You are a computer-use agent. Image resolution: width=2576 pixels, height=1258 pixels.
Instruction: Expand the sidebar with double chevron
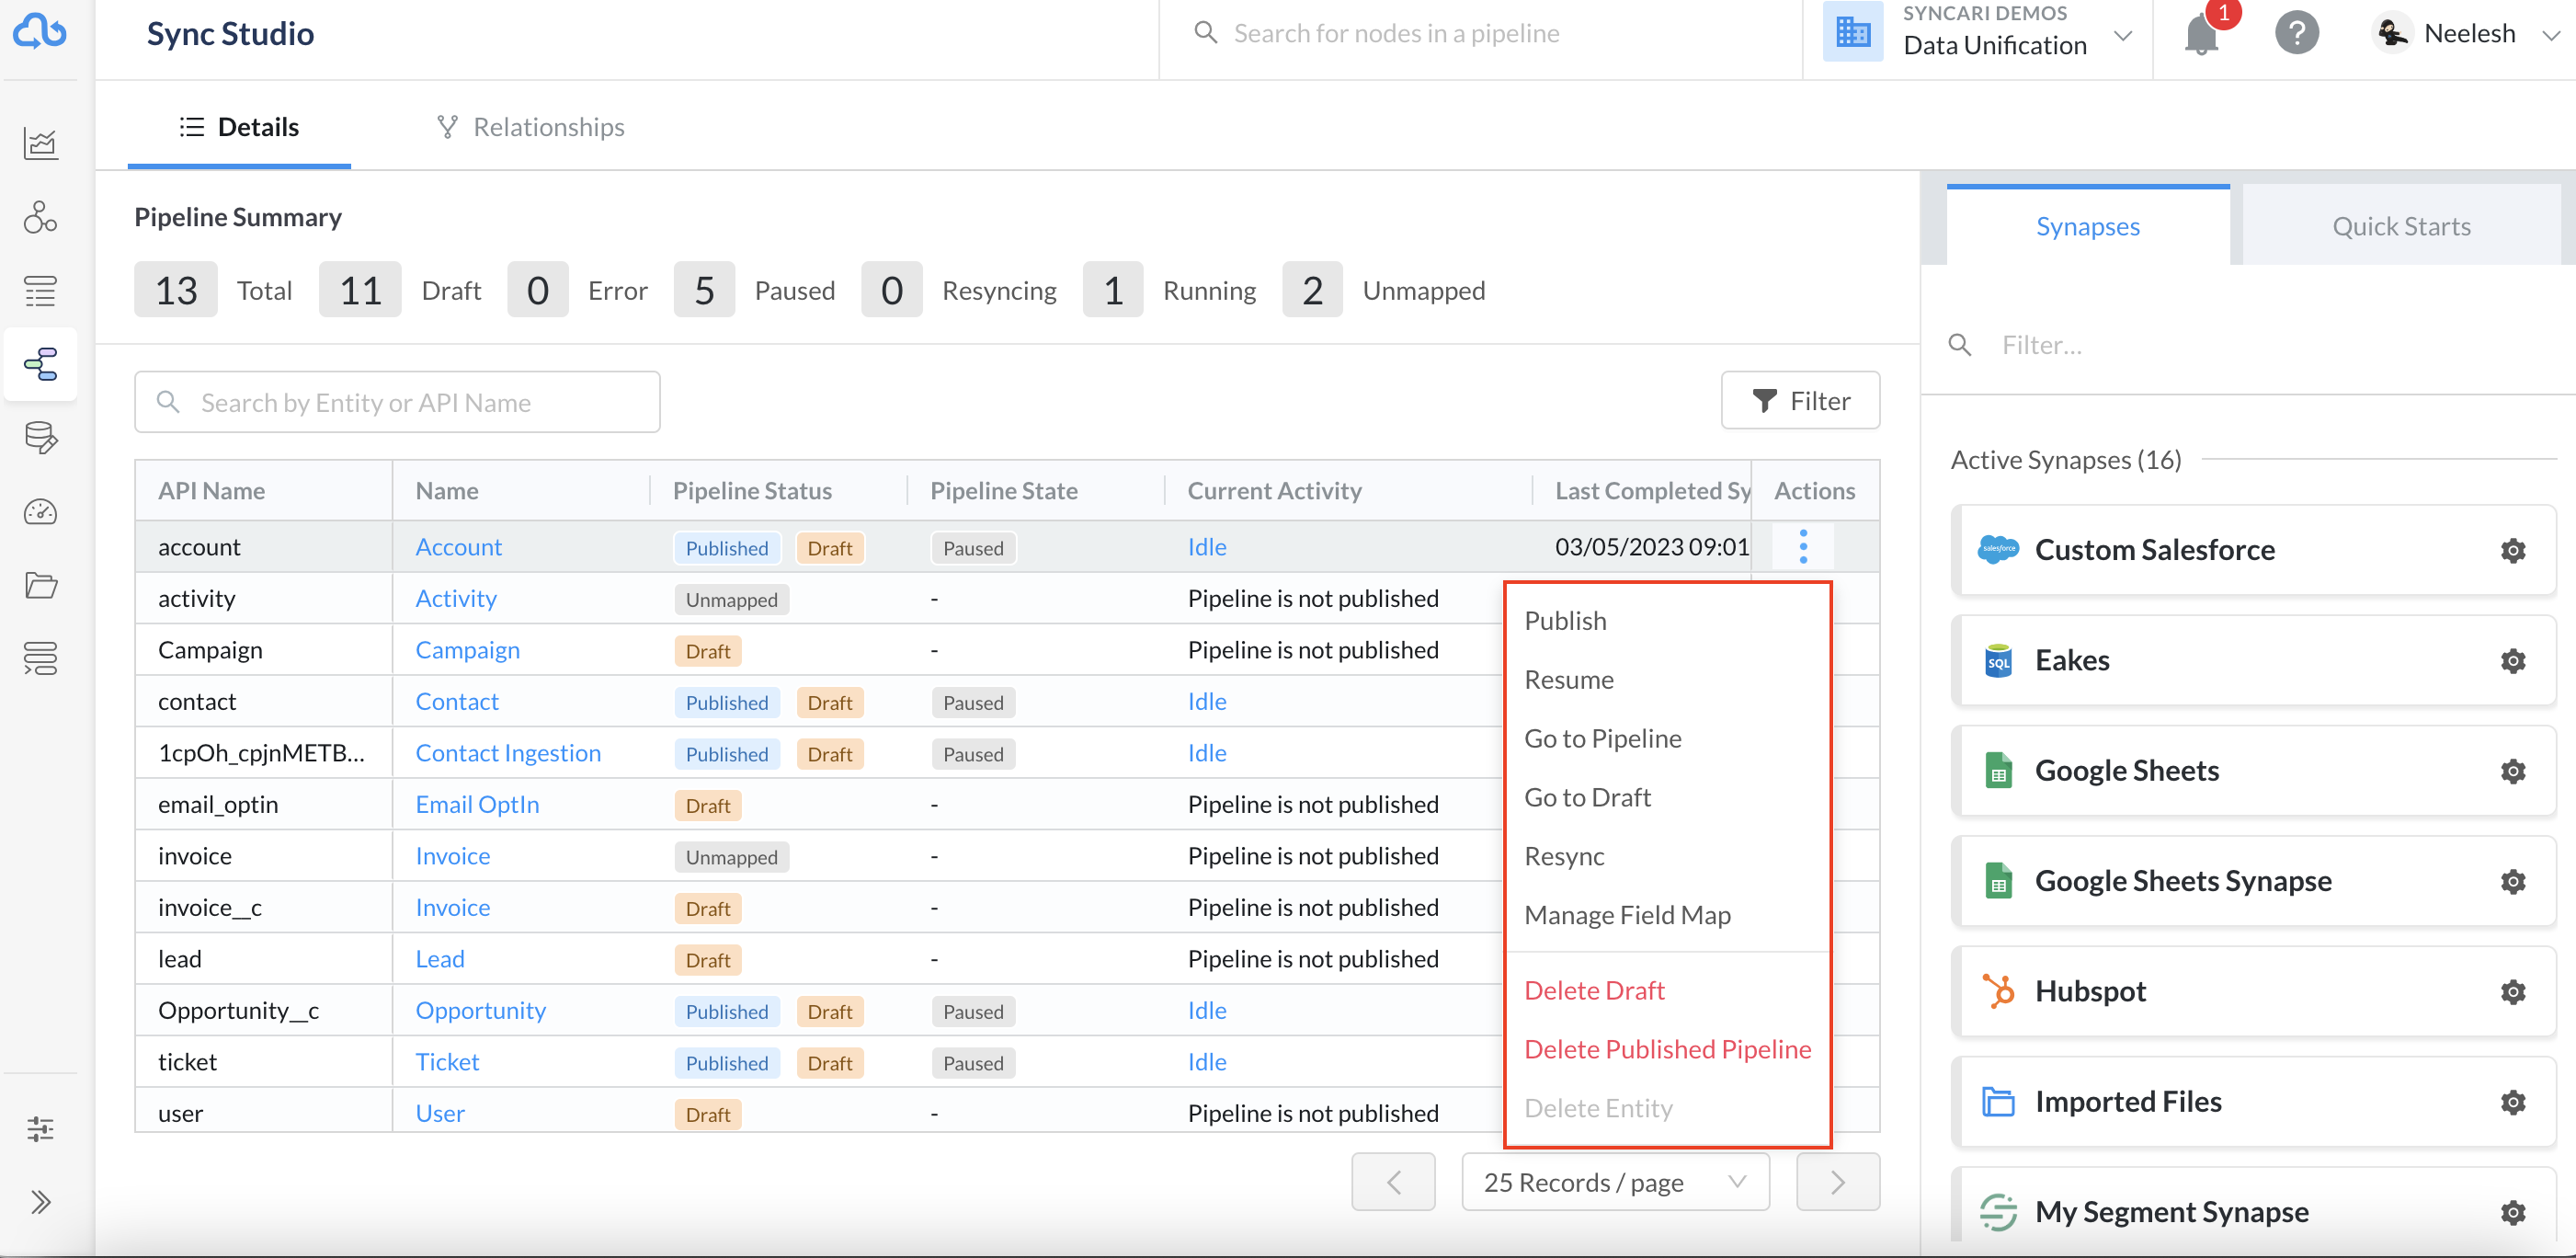coord(40,1201)
